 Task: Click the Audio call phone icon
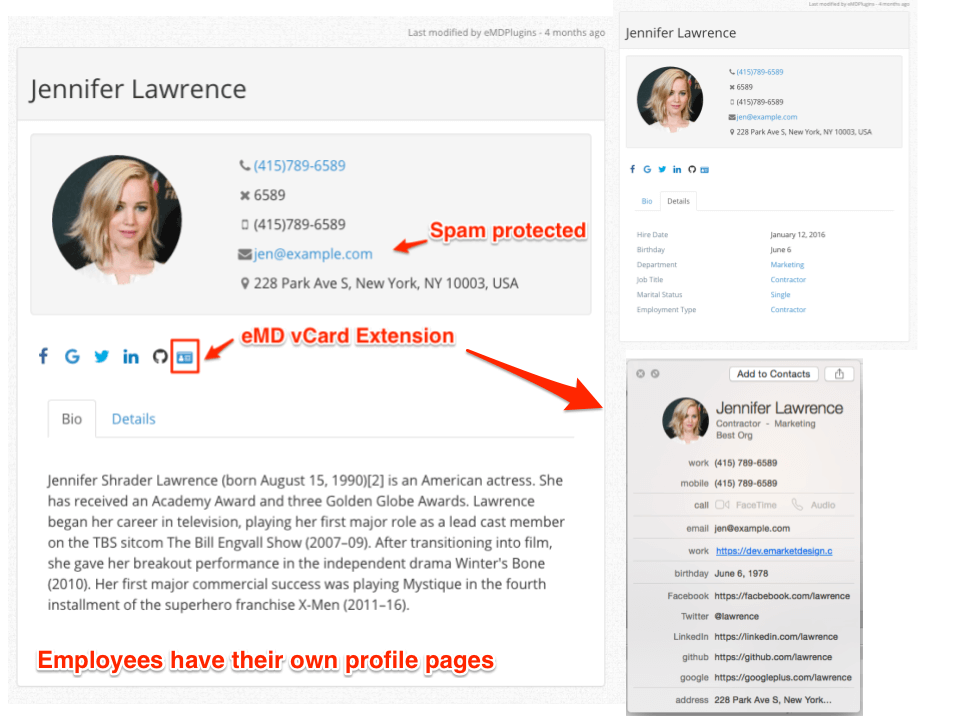(797, 505)
